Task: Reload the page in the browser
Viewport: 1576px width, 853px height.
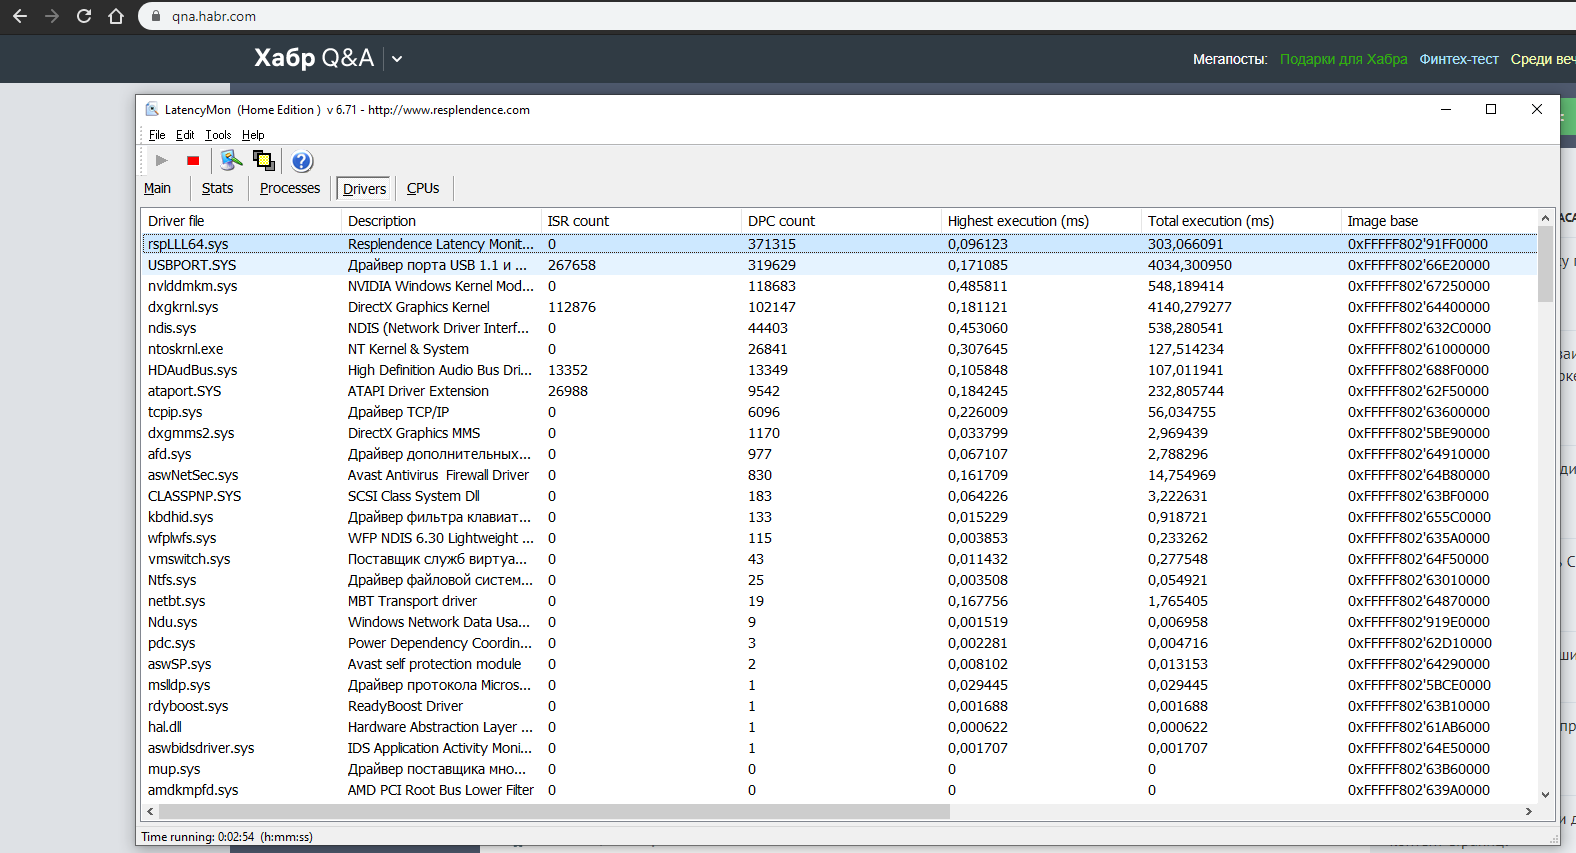Action: (x=84, y=16)
